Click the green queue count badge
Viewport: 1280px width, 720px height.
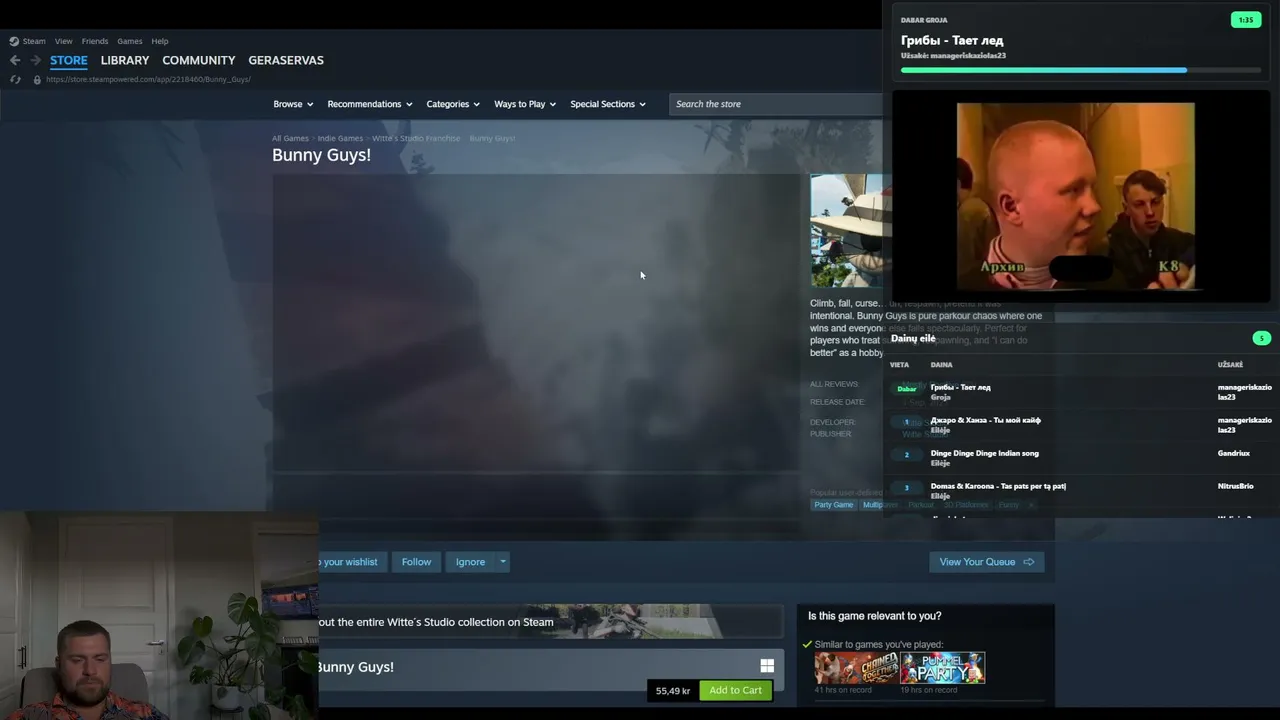(1262, 338)
